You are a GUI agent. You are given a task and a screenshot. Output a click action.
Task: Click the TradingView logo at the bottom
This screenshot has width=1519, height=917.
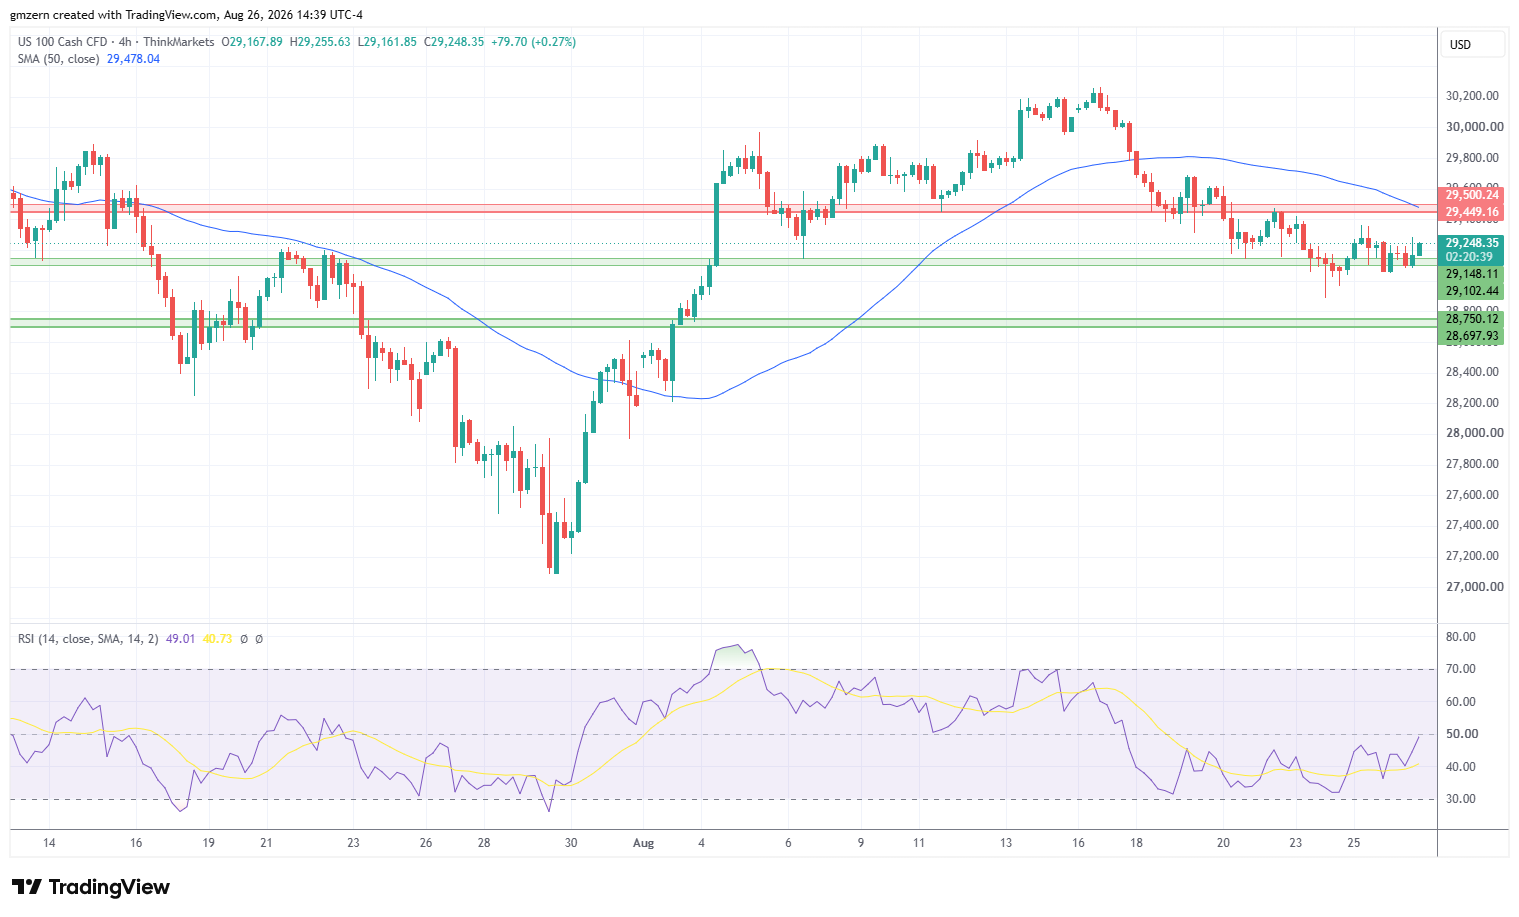(91, 887)
